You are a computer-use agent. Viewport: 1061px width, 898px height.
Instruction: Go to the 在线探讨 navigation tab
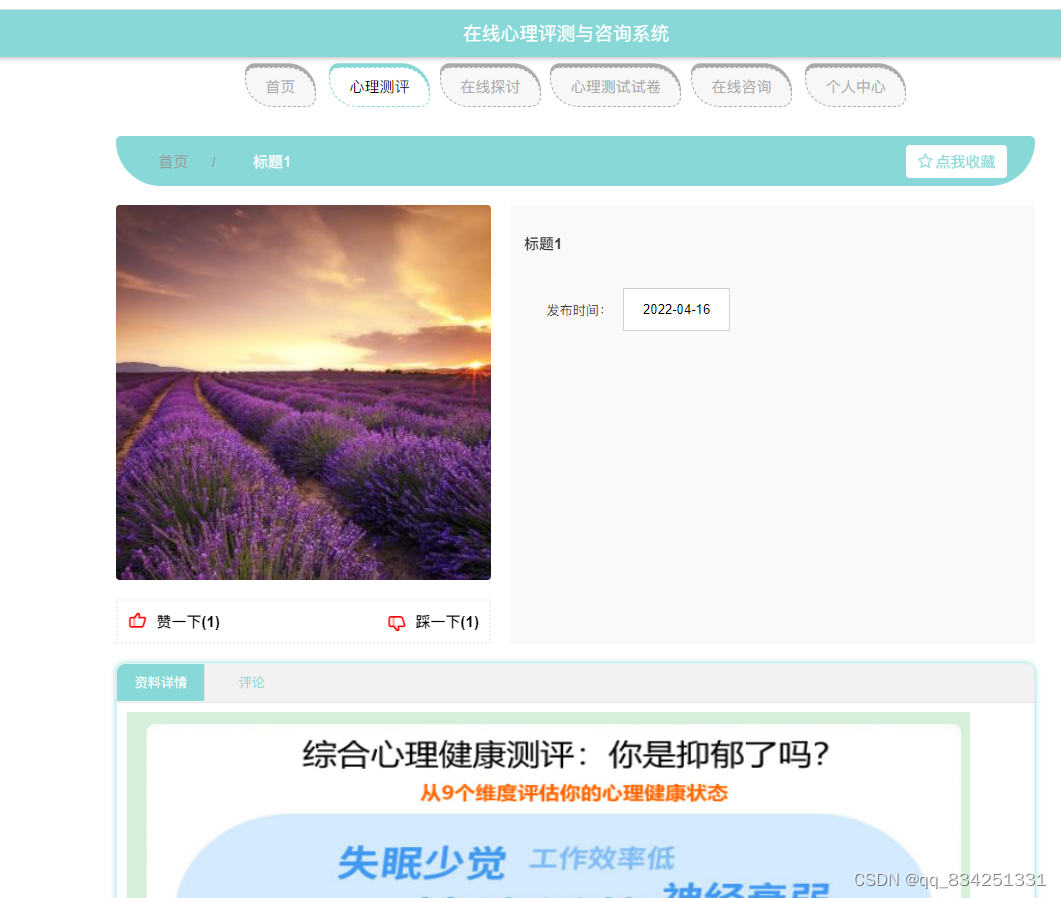(491, 86)
